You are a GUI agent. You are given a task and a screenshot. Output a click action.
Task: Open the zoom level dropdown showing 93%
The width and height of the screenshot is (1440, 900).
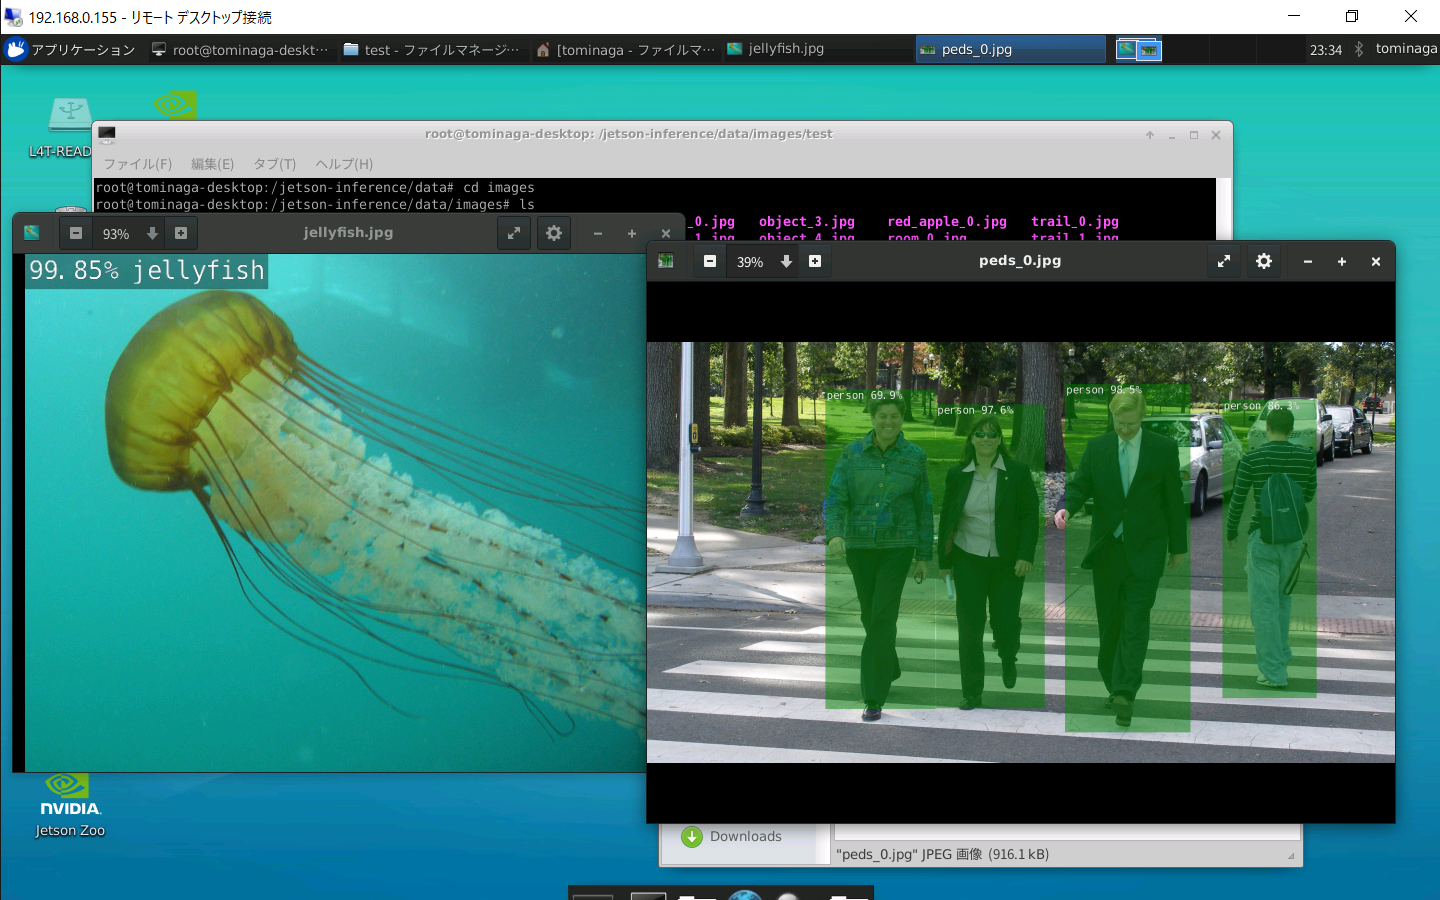(x=151, y=233)
